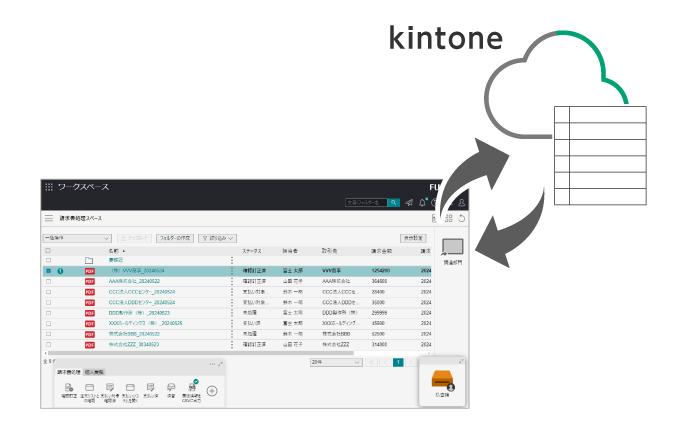This screenshot has width=686, height=431.
Task: Go to first page double arrow
Action: click(372, 362)
